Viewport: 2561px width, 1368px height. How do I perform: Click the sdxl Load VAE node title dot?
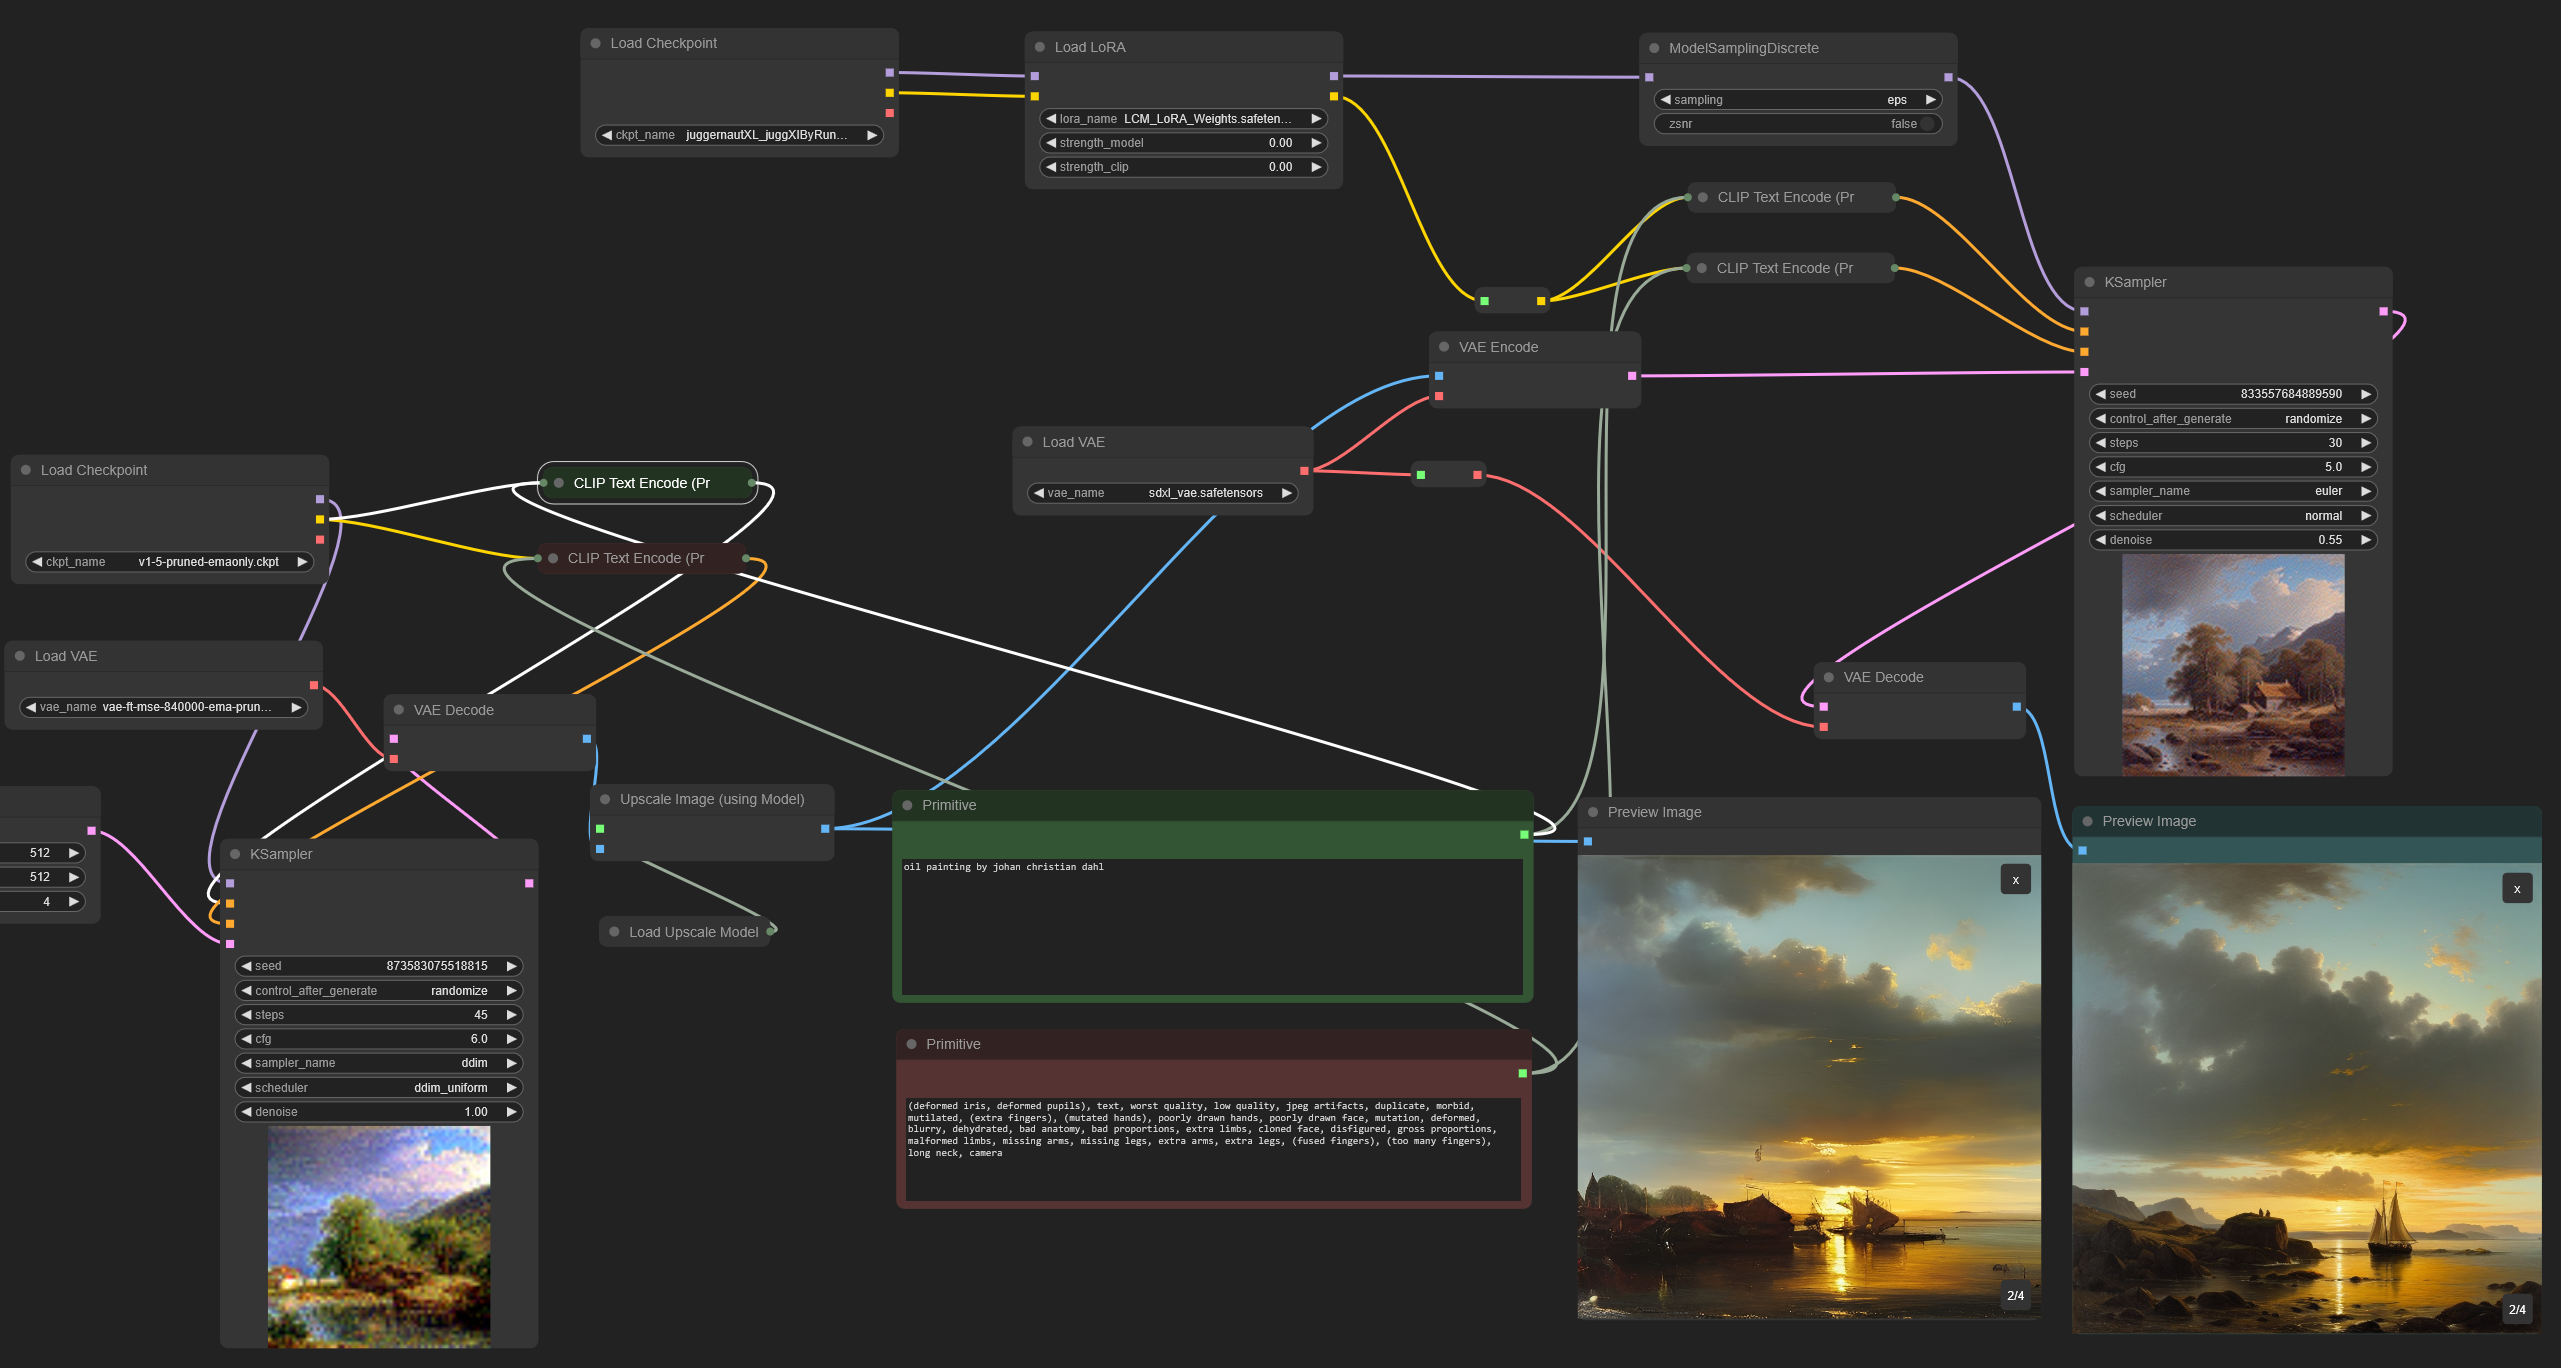click(1027, 442)
